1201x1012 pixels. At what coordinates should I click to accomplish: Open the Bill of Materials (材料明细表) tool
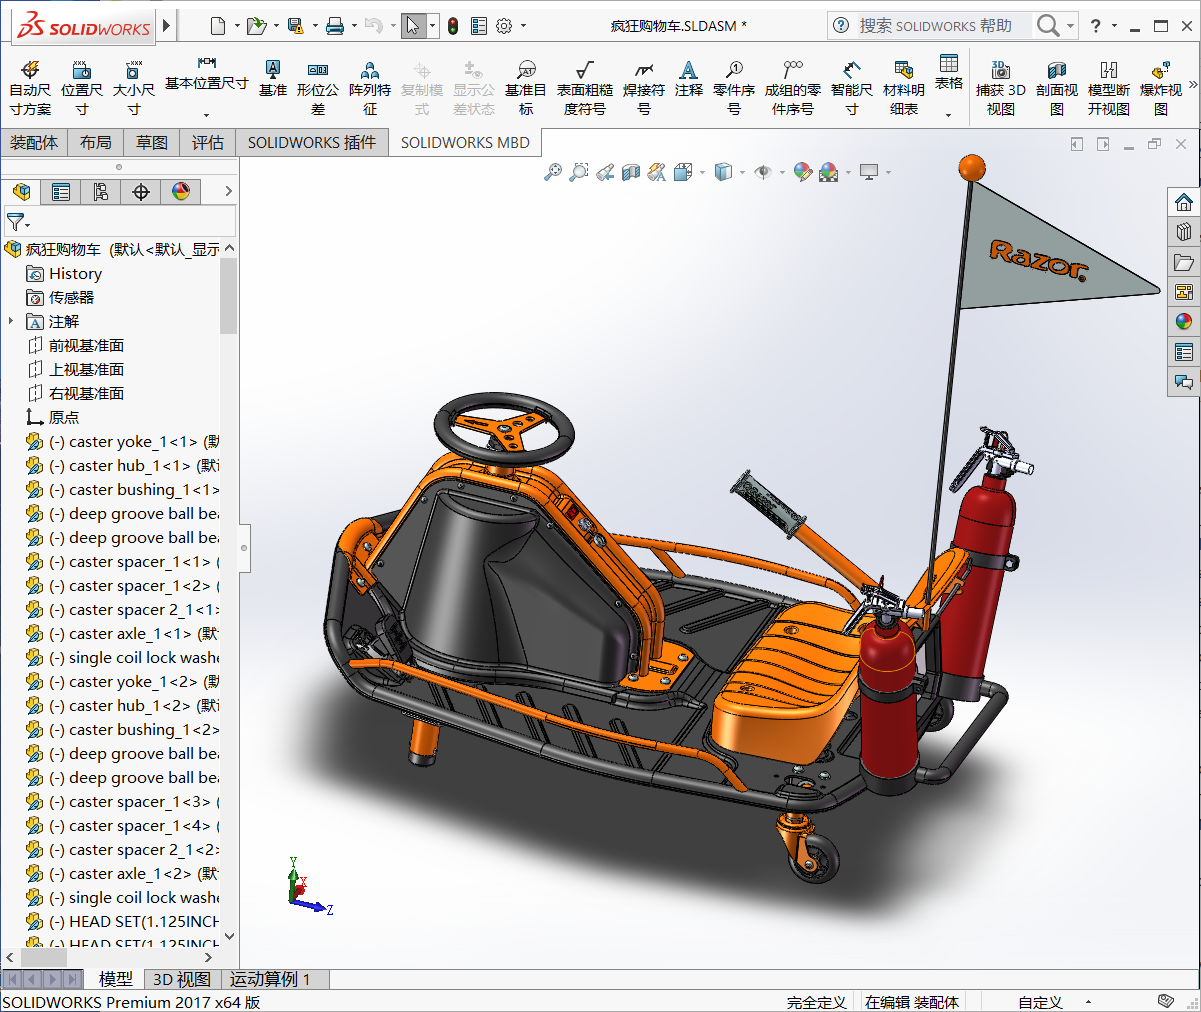[904, 87]
